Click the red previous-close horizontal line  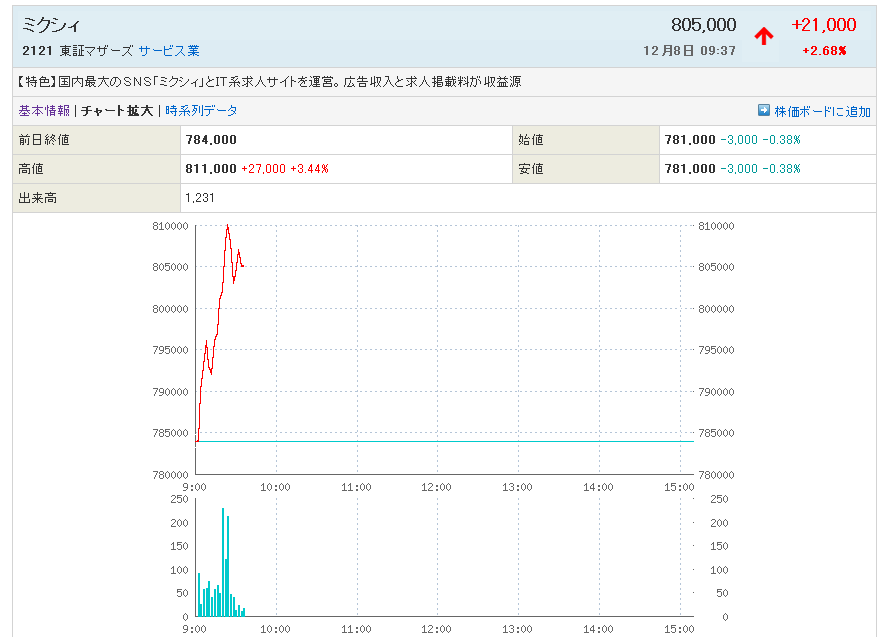click(450, 441)
